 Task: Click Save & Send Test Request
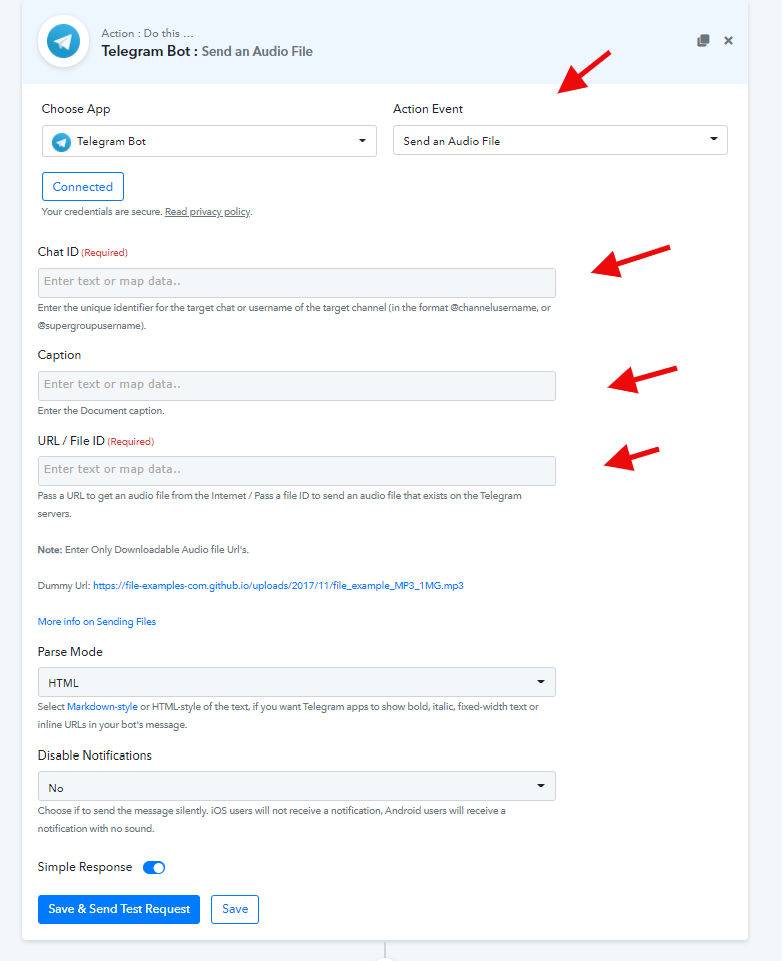[x=119, y=910]
